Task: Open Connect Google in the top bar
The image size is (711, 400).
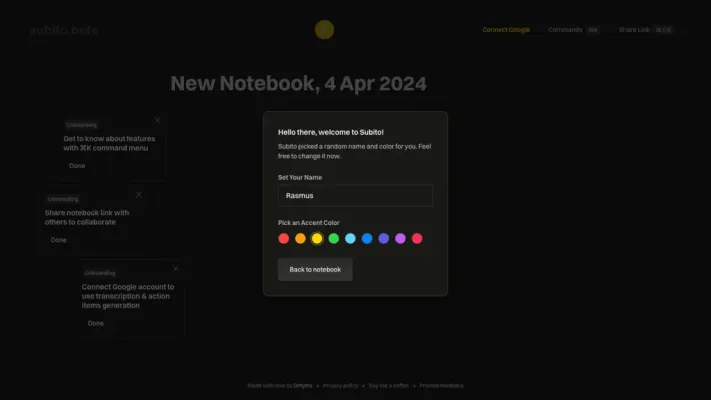Action: [506, 30]
